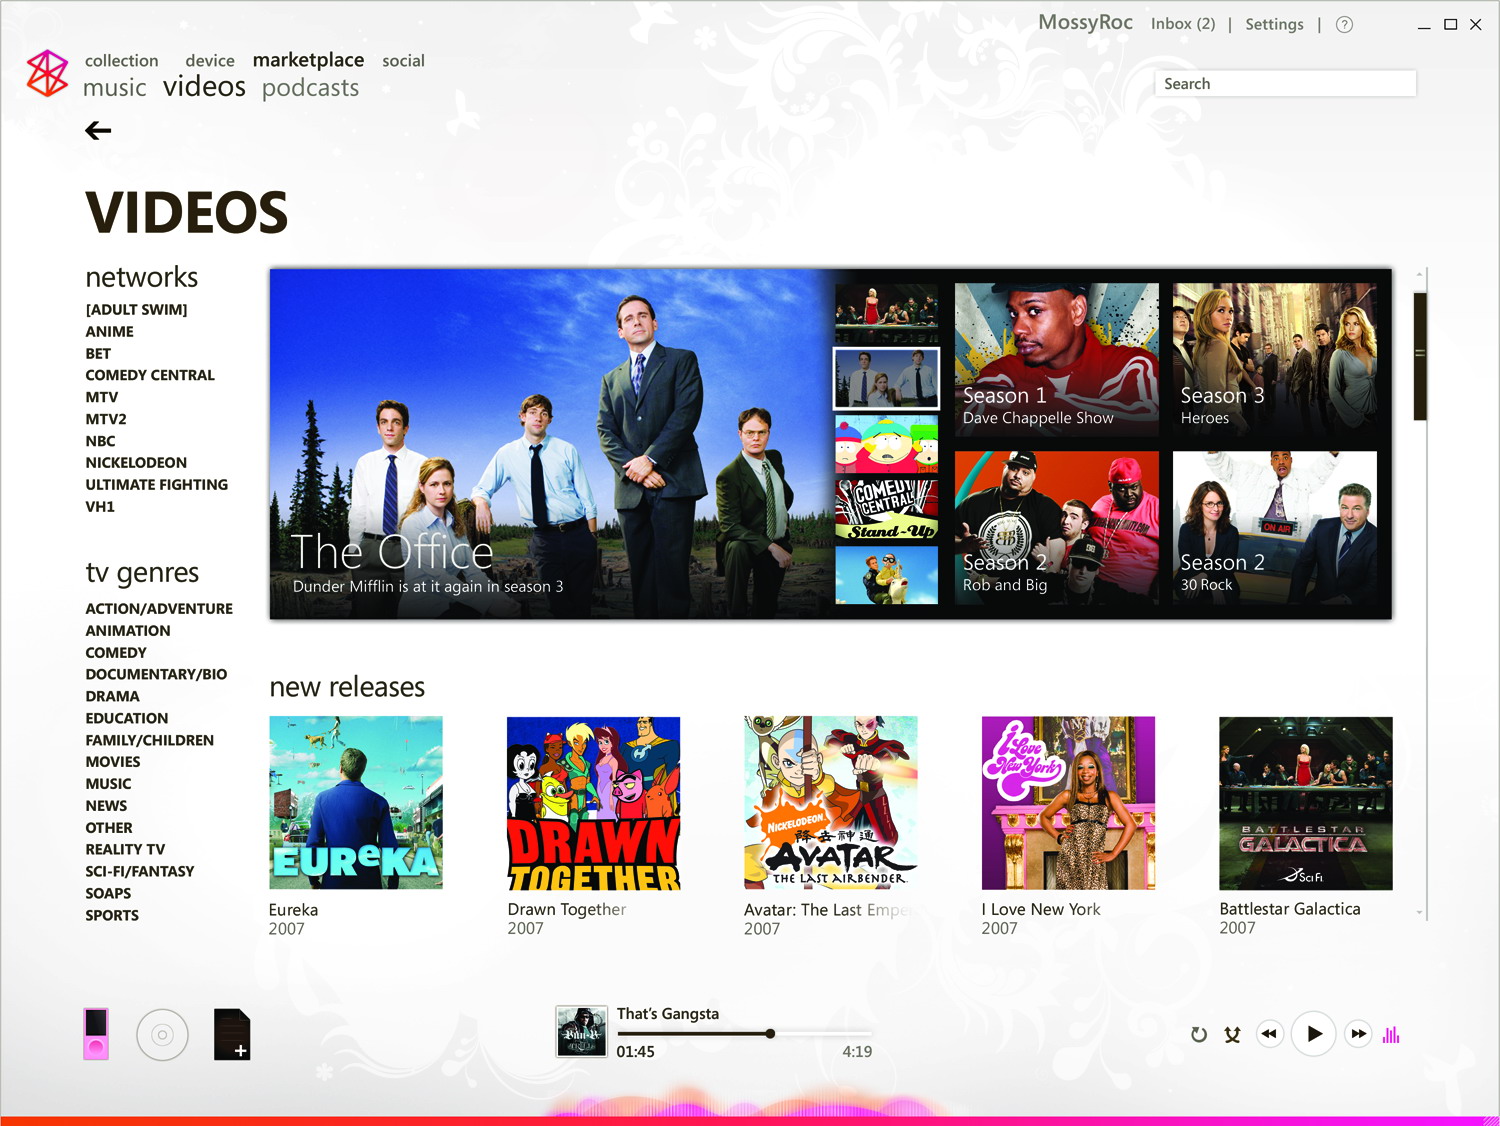The height and width of the screenshot is (1126, 1500).
Task: Browse the NBC network
Action: click(x=100, y=441)
